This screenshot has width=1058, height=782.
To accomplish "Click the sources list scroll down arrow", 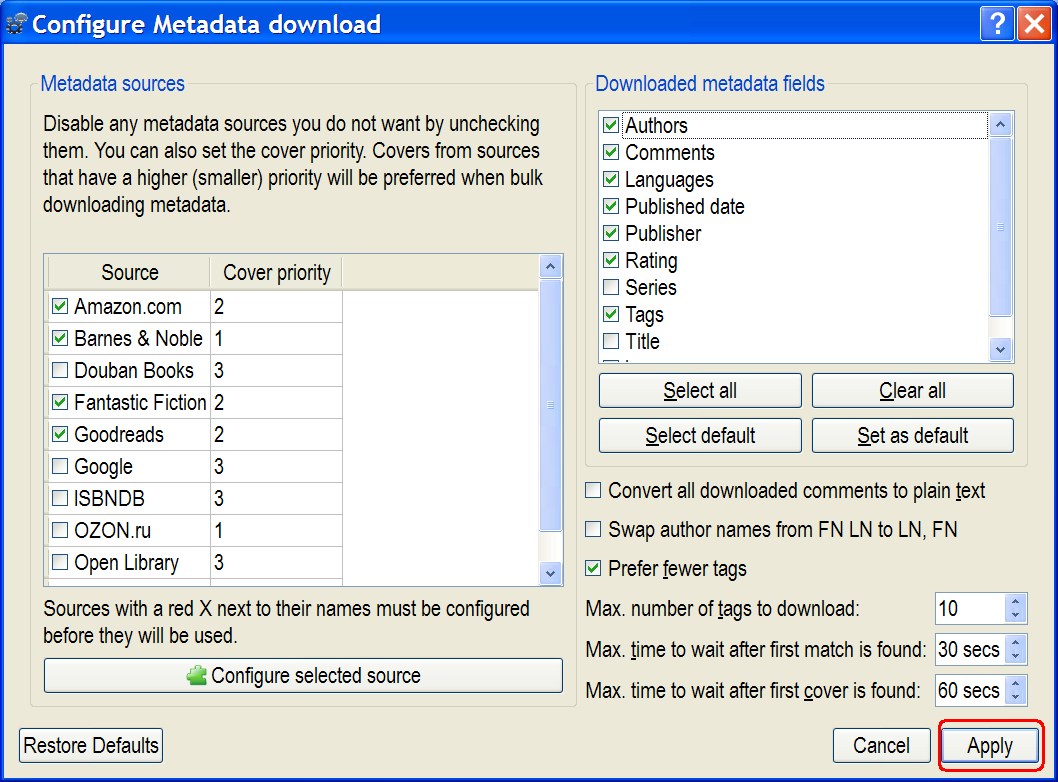I will pos(551,574).
